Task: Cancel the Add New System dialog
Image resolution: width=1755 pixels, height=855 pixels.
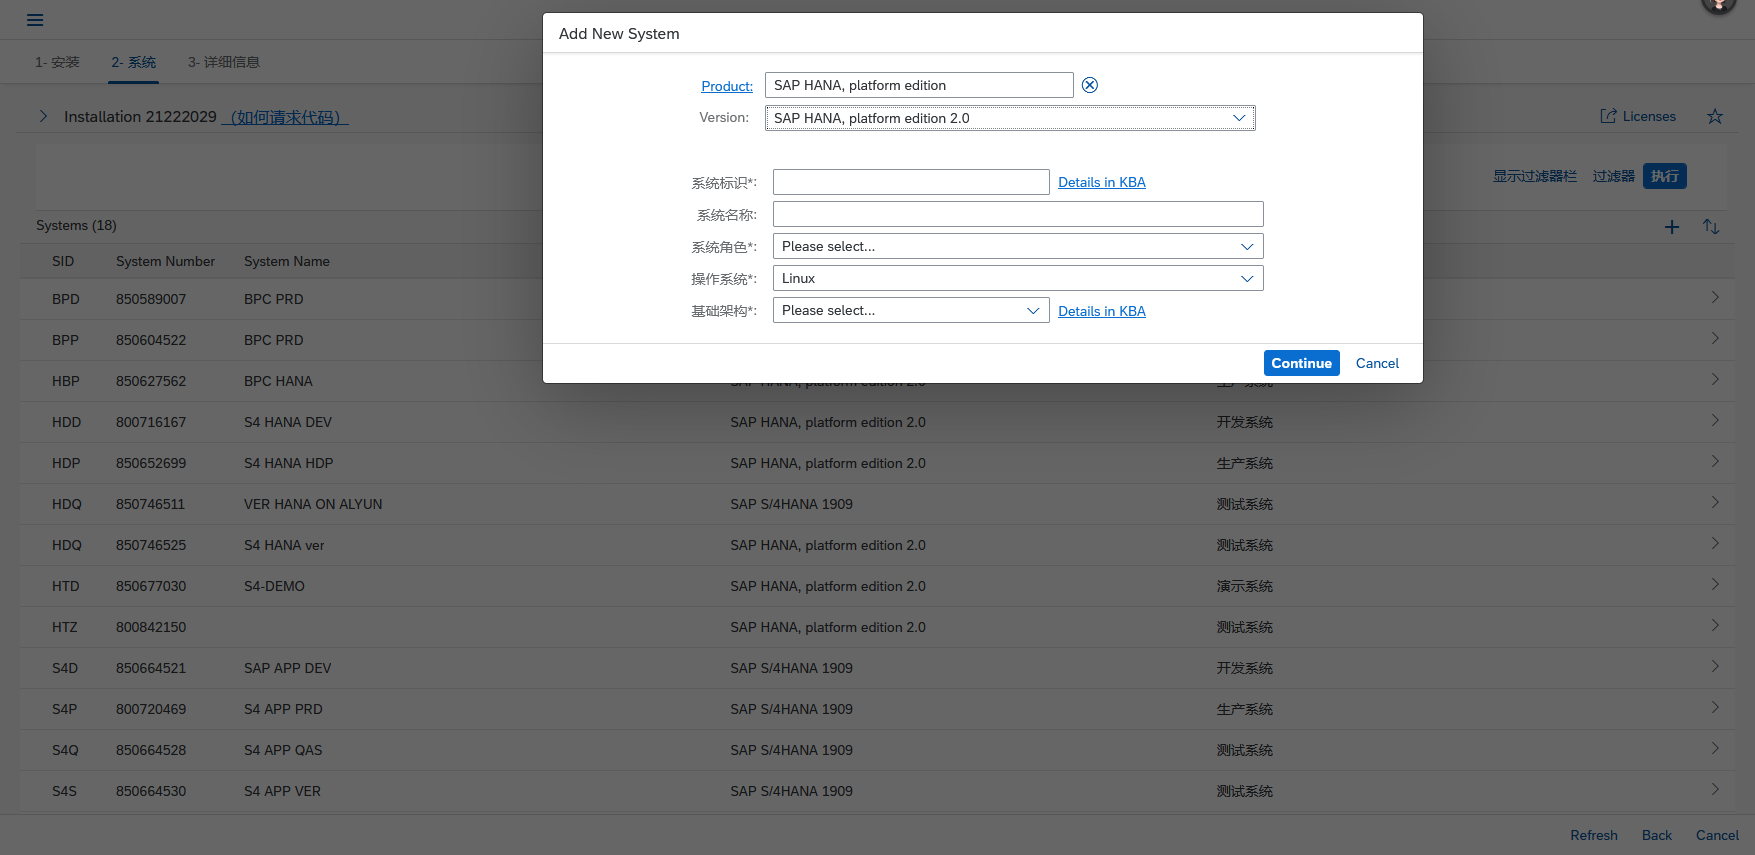Action: coord(1377,363)
